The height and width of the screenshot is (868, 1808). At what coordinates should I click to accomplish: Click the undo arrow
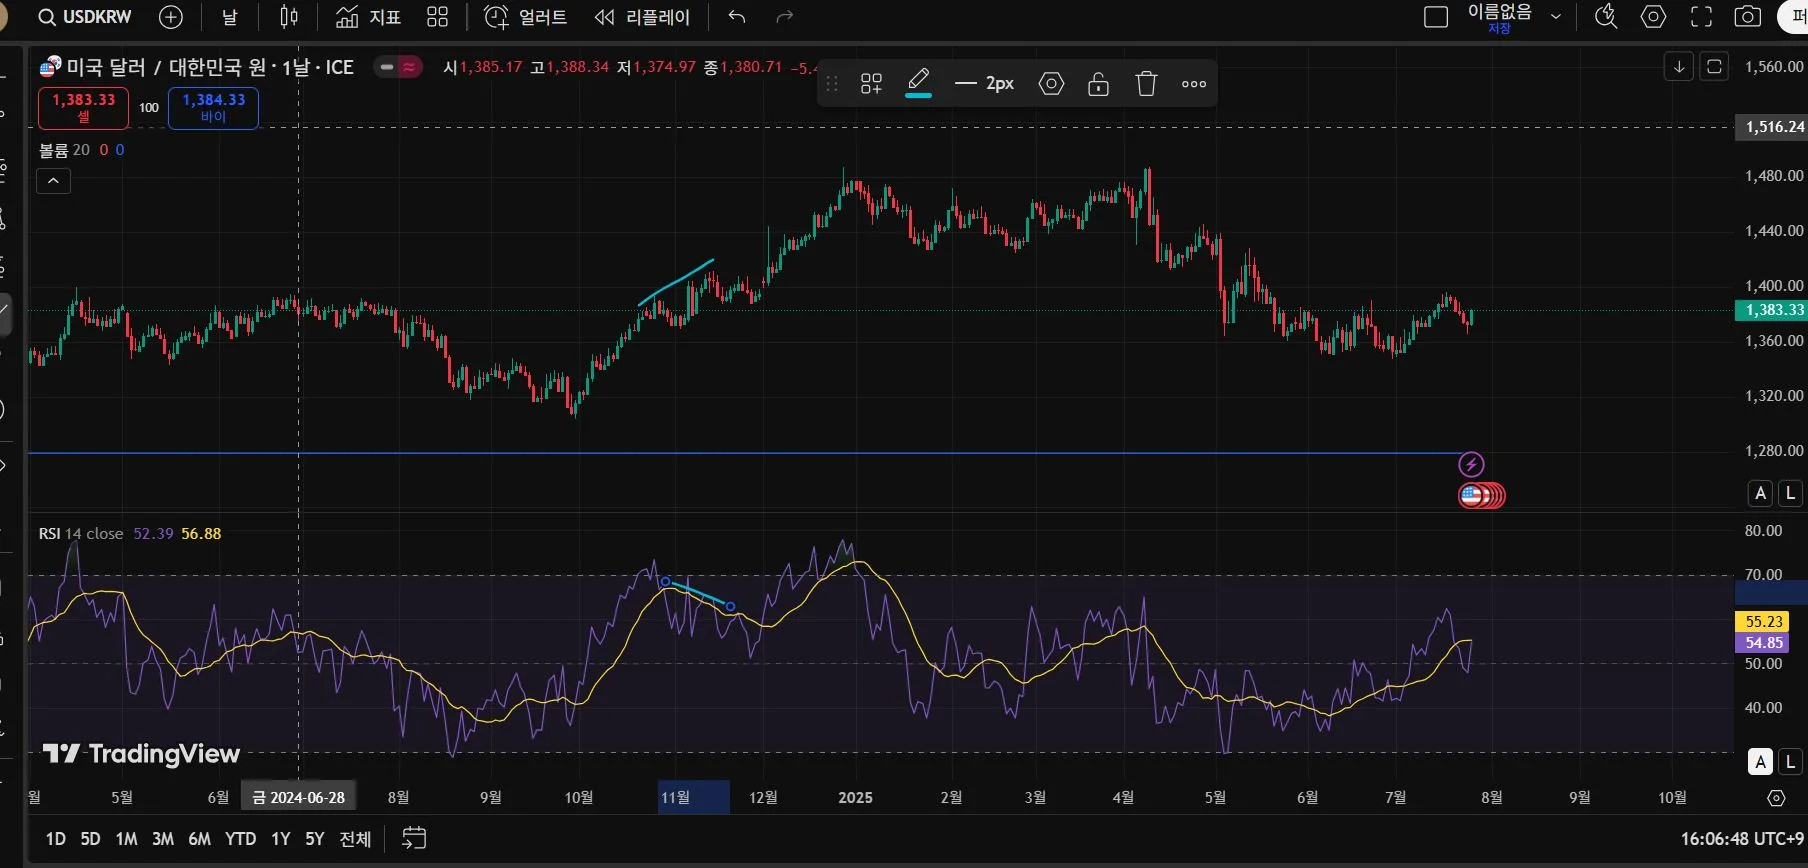pyautogui.click(x=737, y=17)
